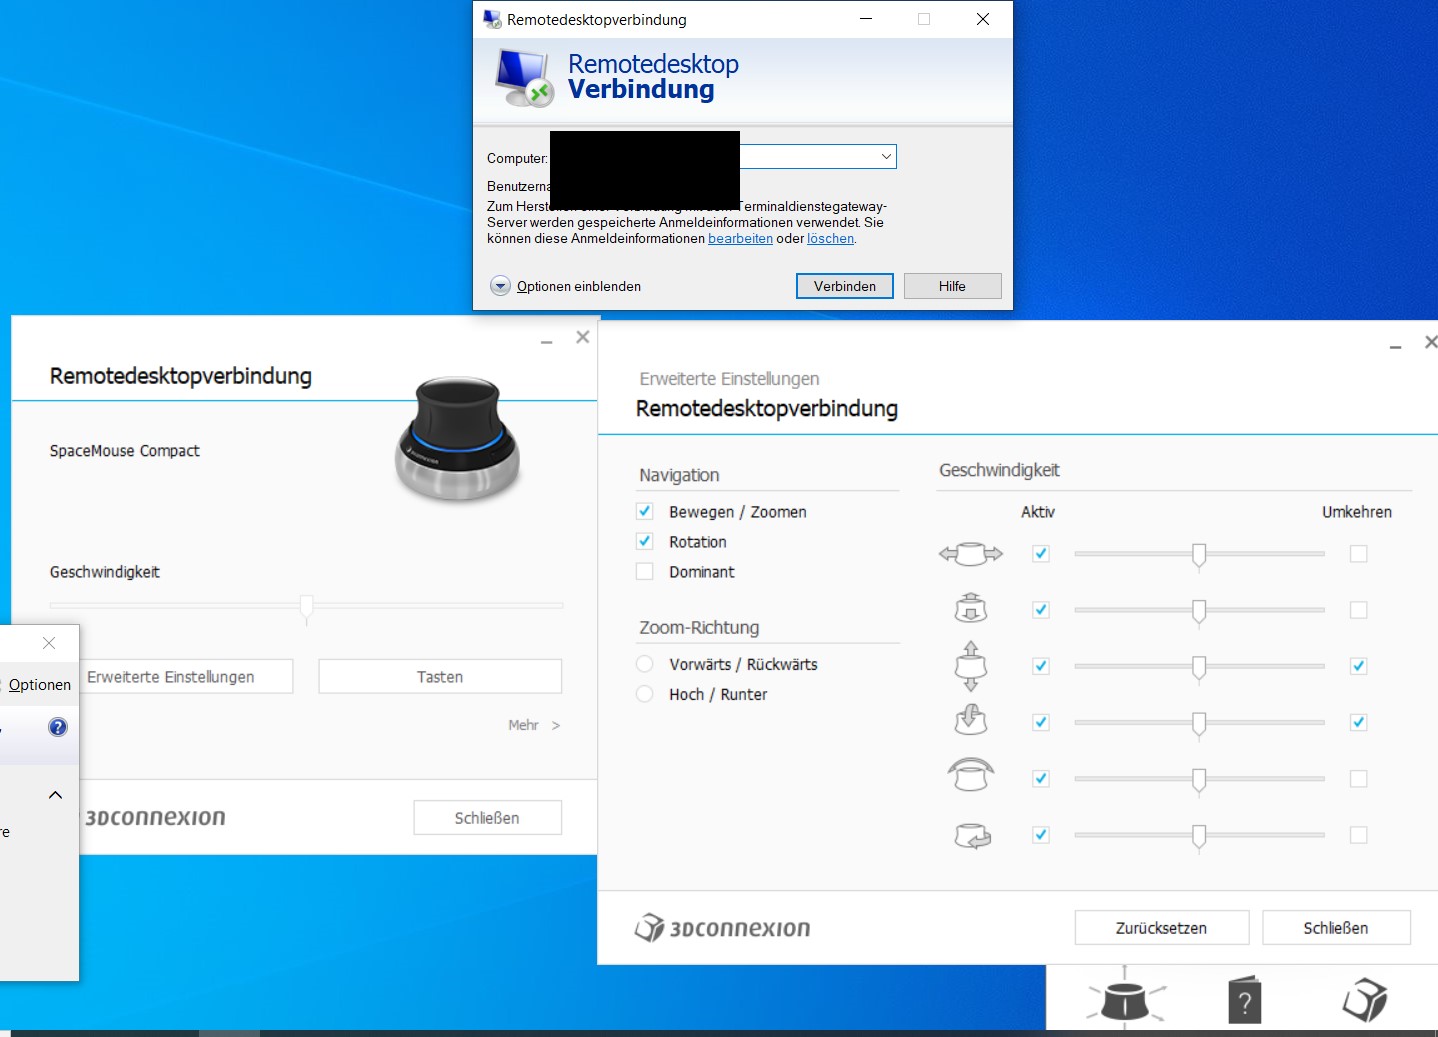Click the move up/down axis icon
Image resolution: width=1438 pixels, height=1037 pixels.
pyautogui.click(x=971, y=666)
